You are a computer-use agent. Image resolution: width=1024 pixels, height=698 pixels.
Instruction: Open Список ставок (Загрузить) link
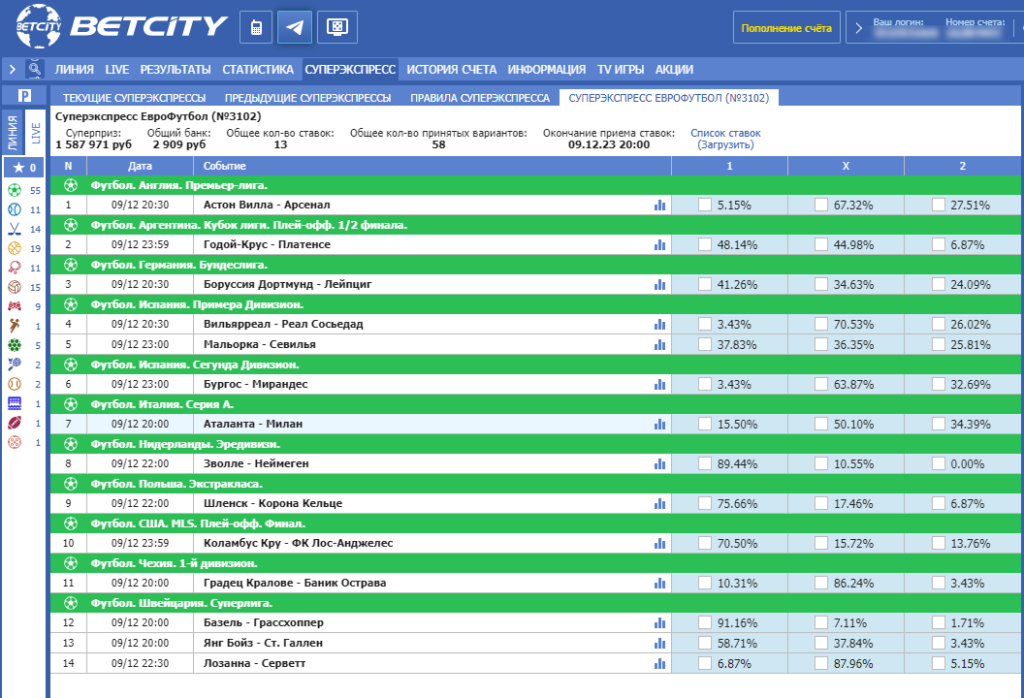(725, 138)
